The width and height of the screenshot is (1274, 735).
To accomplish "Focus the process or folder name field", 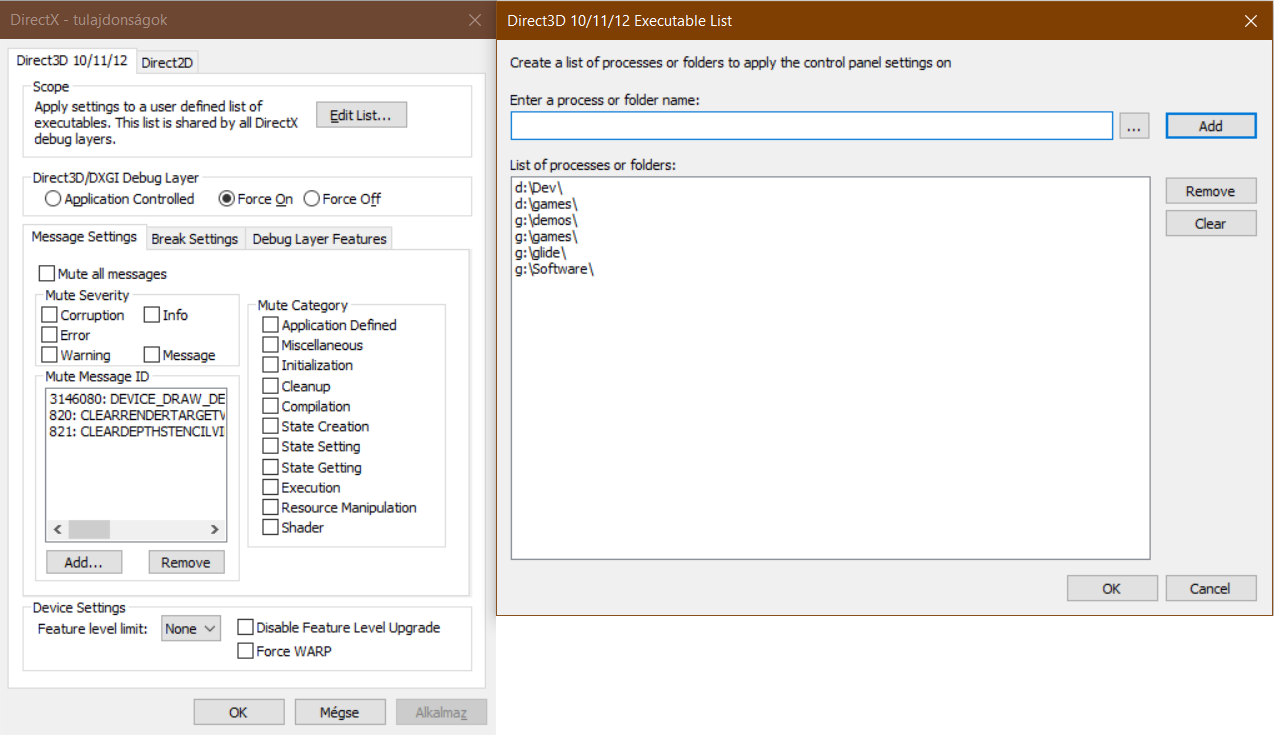I will (811, 126).
